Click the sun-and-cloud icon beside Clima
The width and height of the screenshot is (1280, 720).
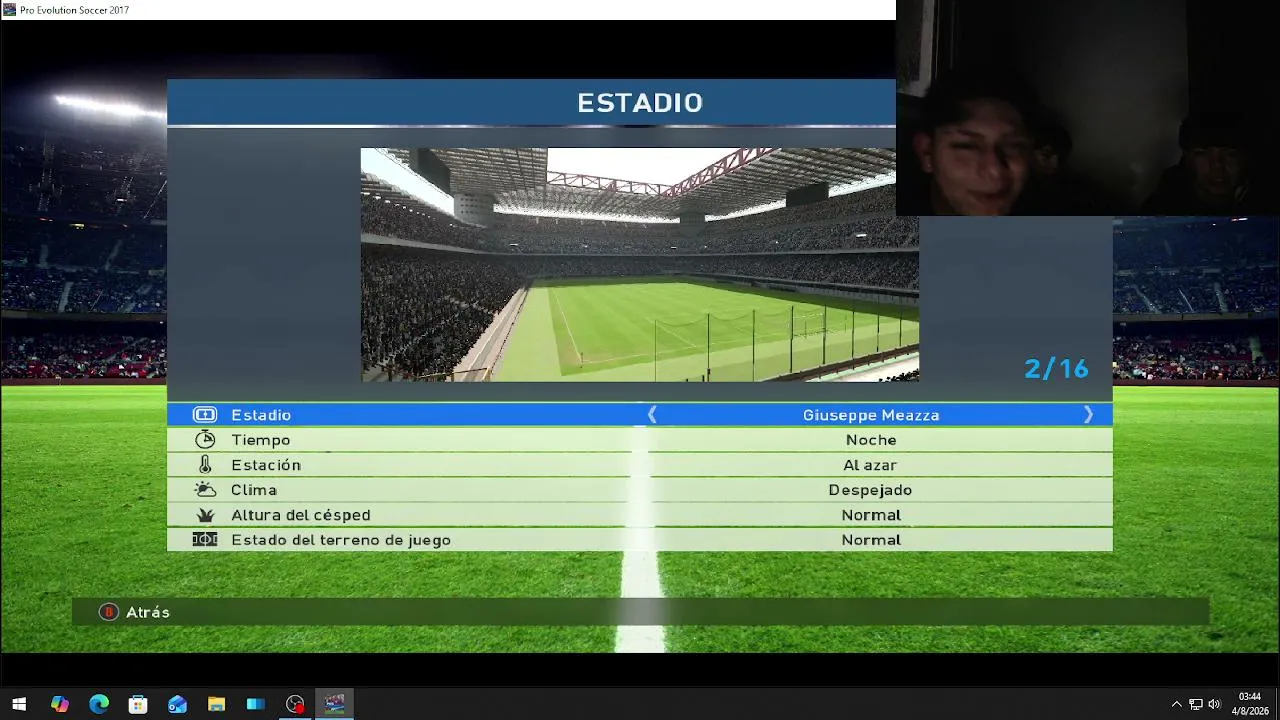205,490
